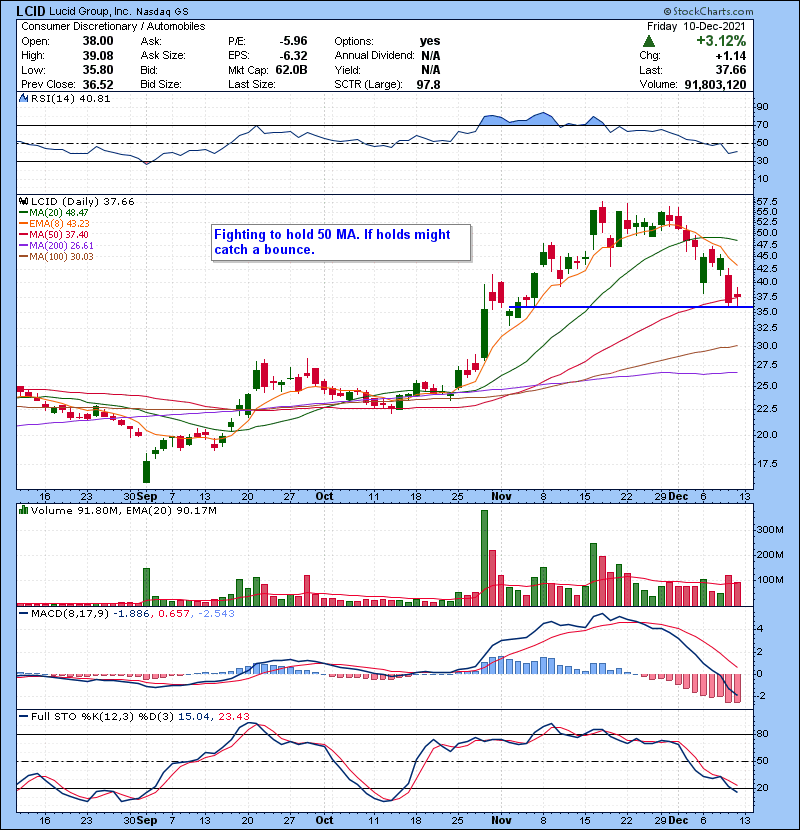The image size is (800, 830).
Task: Select the stochastic %D value 23.43
Action: (x=233, y=717)
